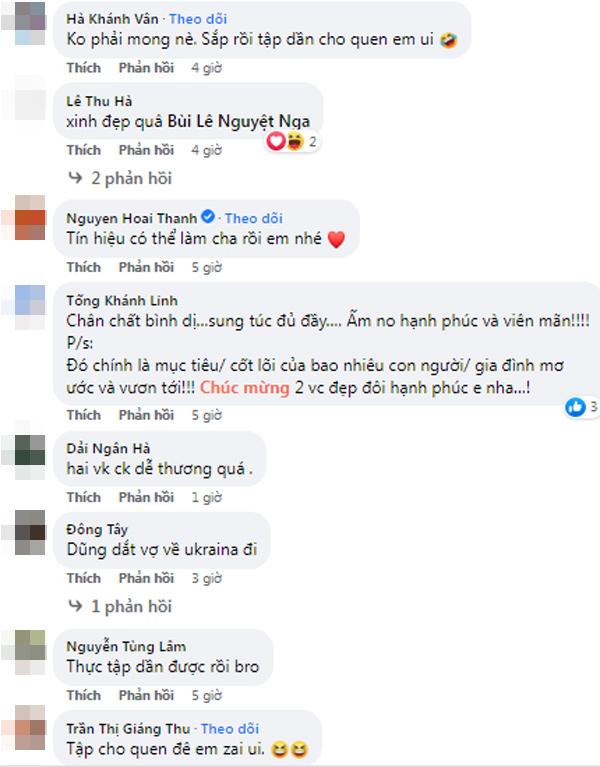Open the 3 giờ timestamp on Đông Tây's comment

(206, 578)
